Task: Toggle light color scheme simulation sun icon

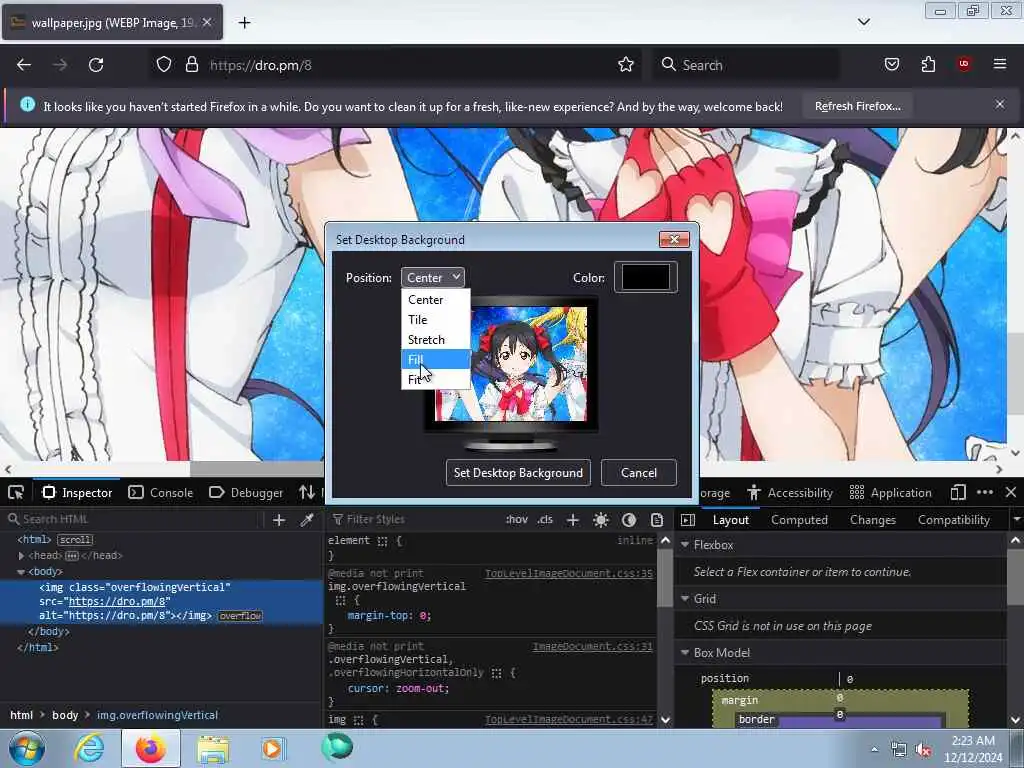Action: click(x=601, y=520)
